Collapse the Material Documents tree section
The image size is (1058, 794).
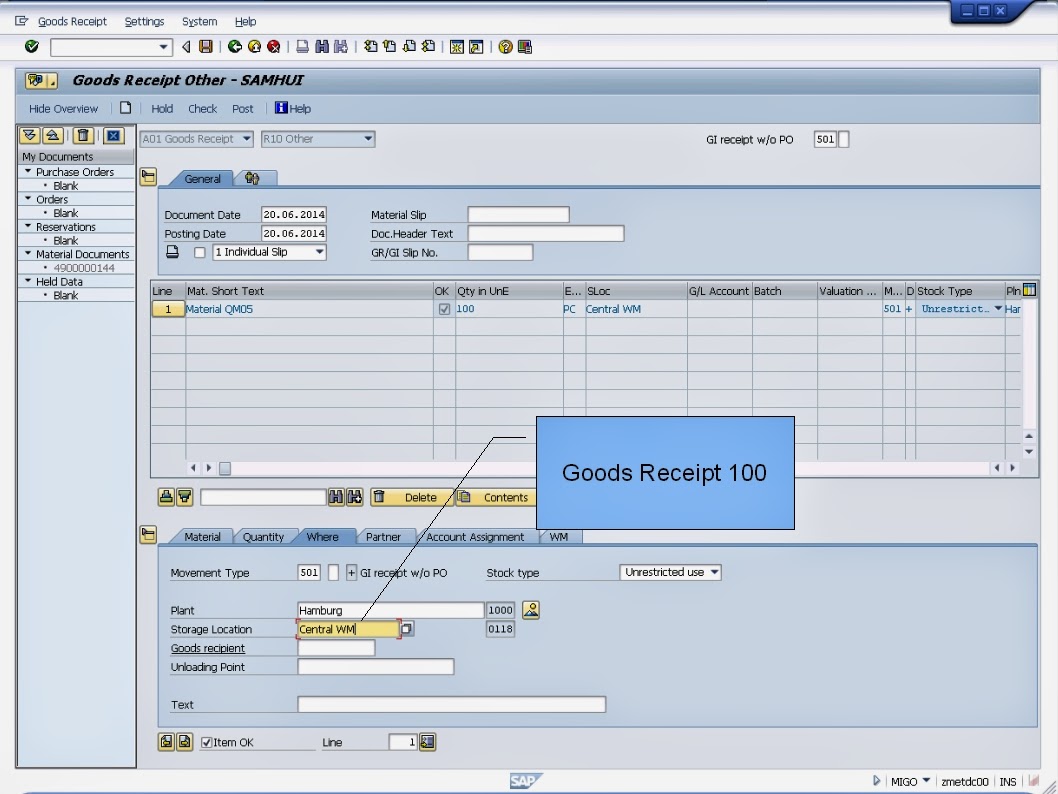click(28, 253)
